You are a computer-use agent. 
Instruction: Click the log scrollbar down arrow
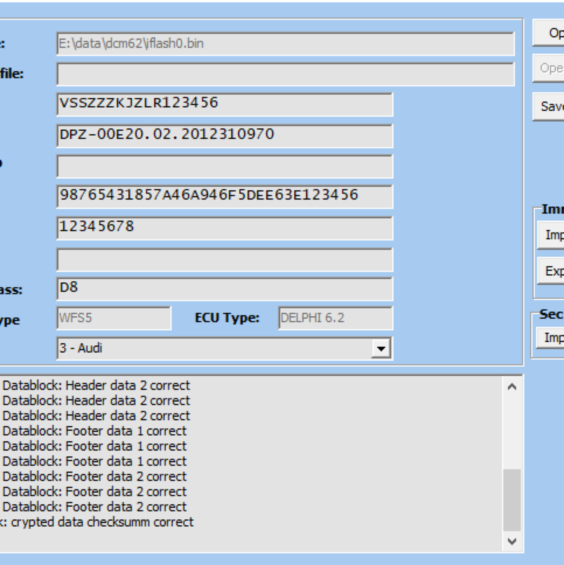tap(512, 541)
